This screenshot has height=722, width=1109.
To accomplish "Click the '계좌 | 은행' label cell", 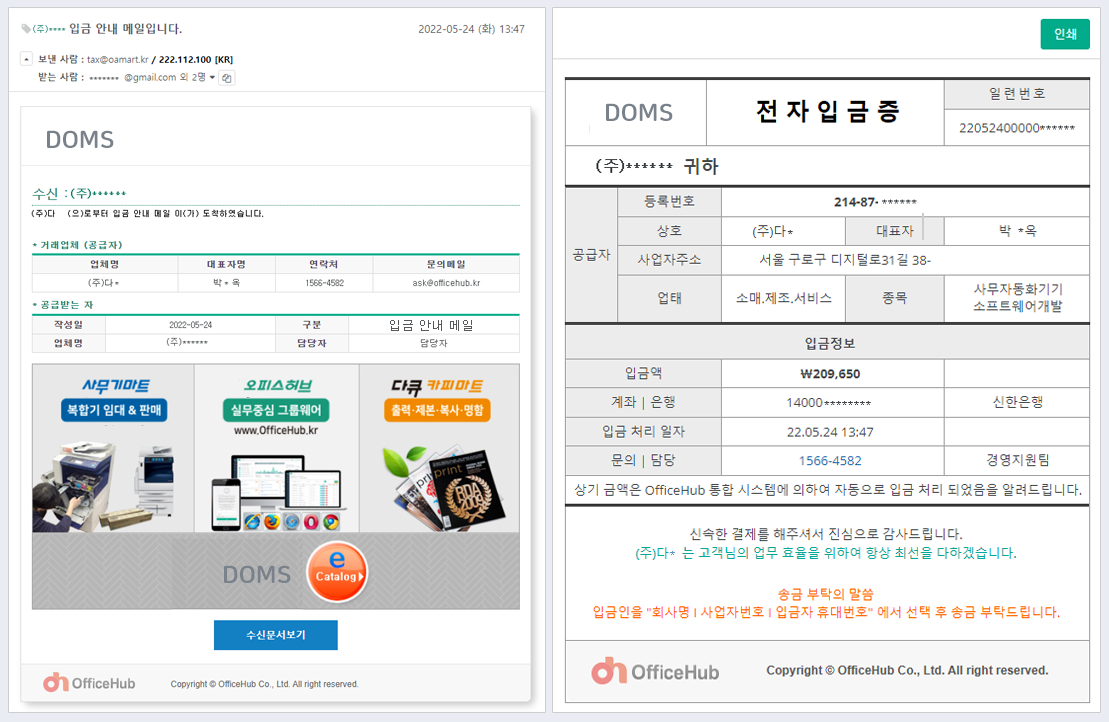I will [644, 402].
